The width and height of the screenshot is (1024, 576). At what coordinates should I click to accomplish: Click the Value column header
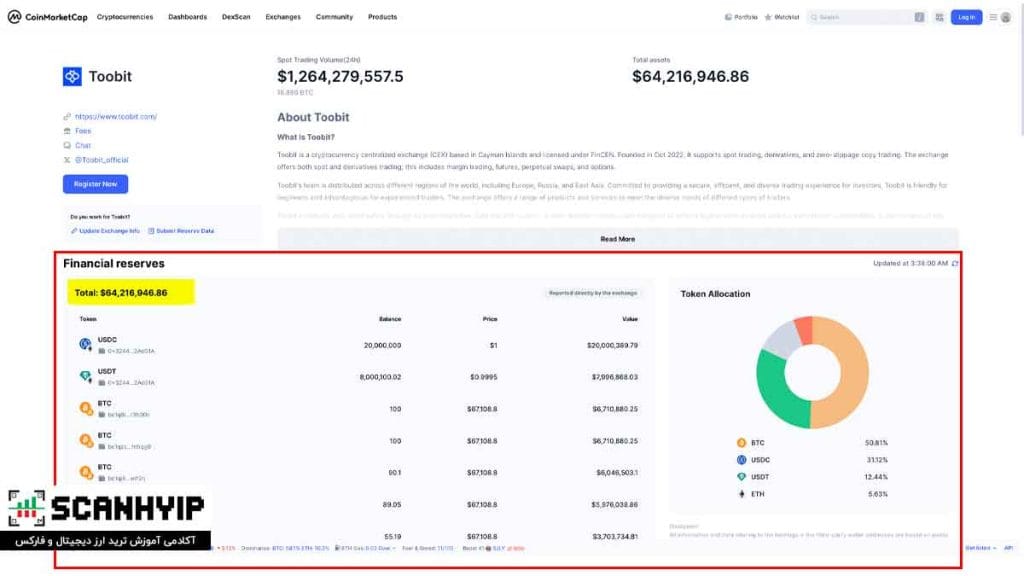[x=630, y=319]
